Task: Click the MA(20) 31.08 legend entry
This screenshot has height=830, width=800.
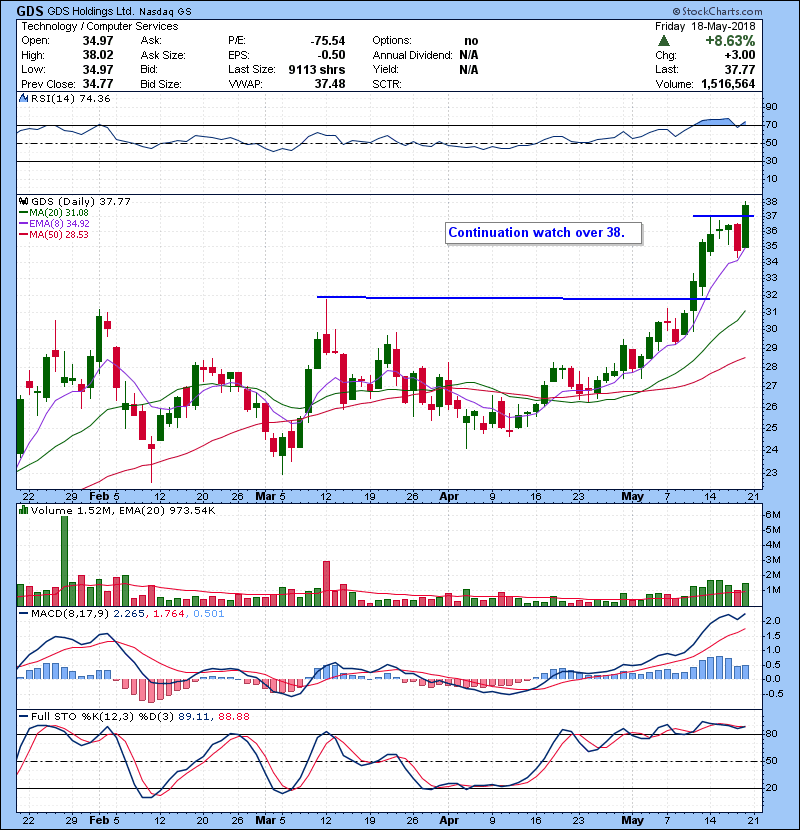Action: 53,213
